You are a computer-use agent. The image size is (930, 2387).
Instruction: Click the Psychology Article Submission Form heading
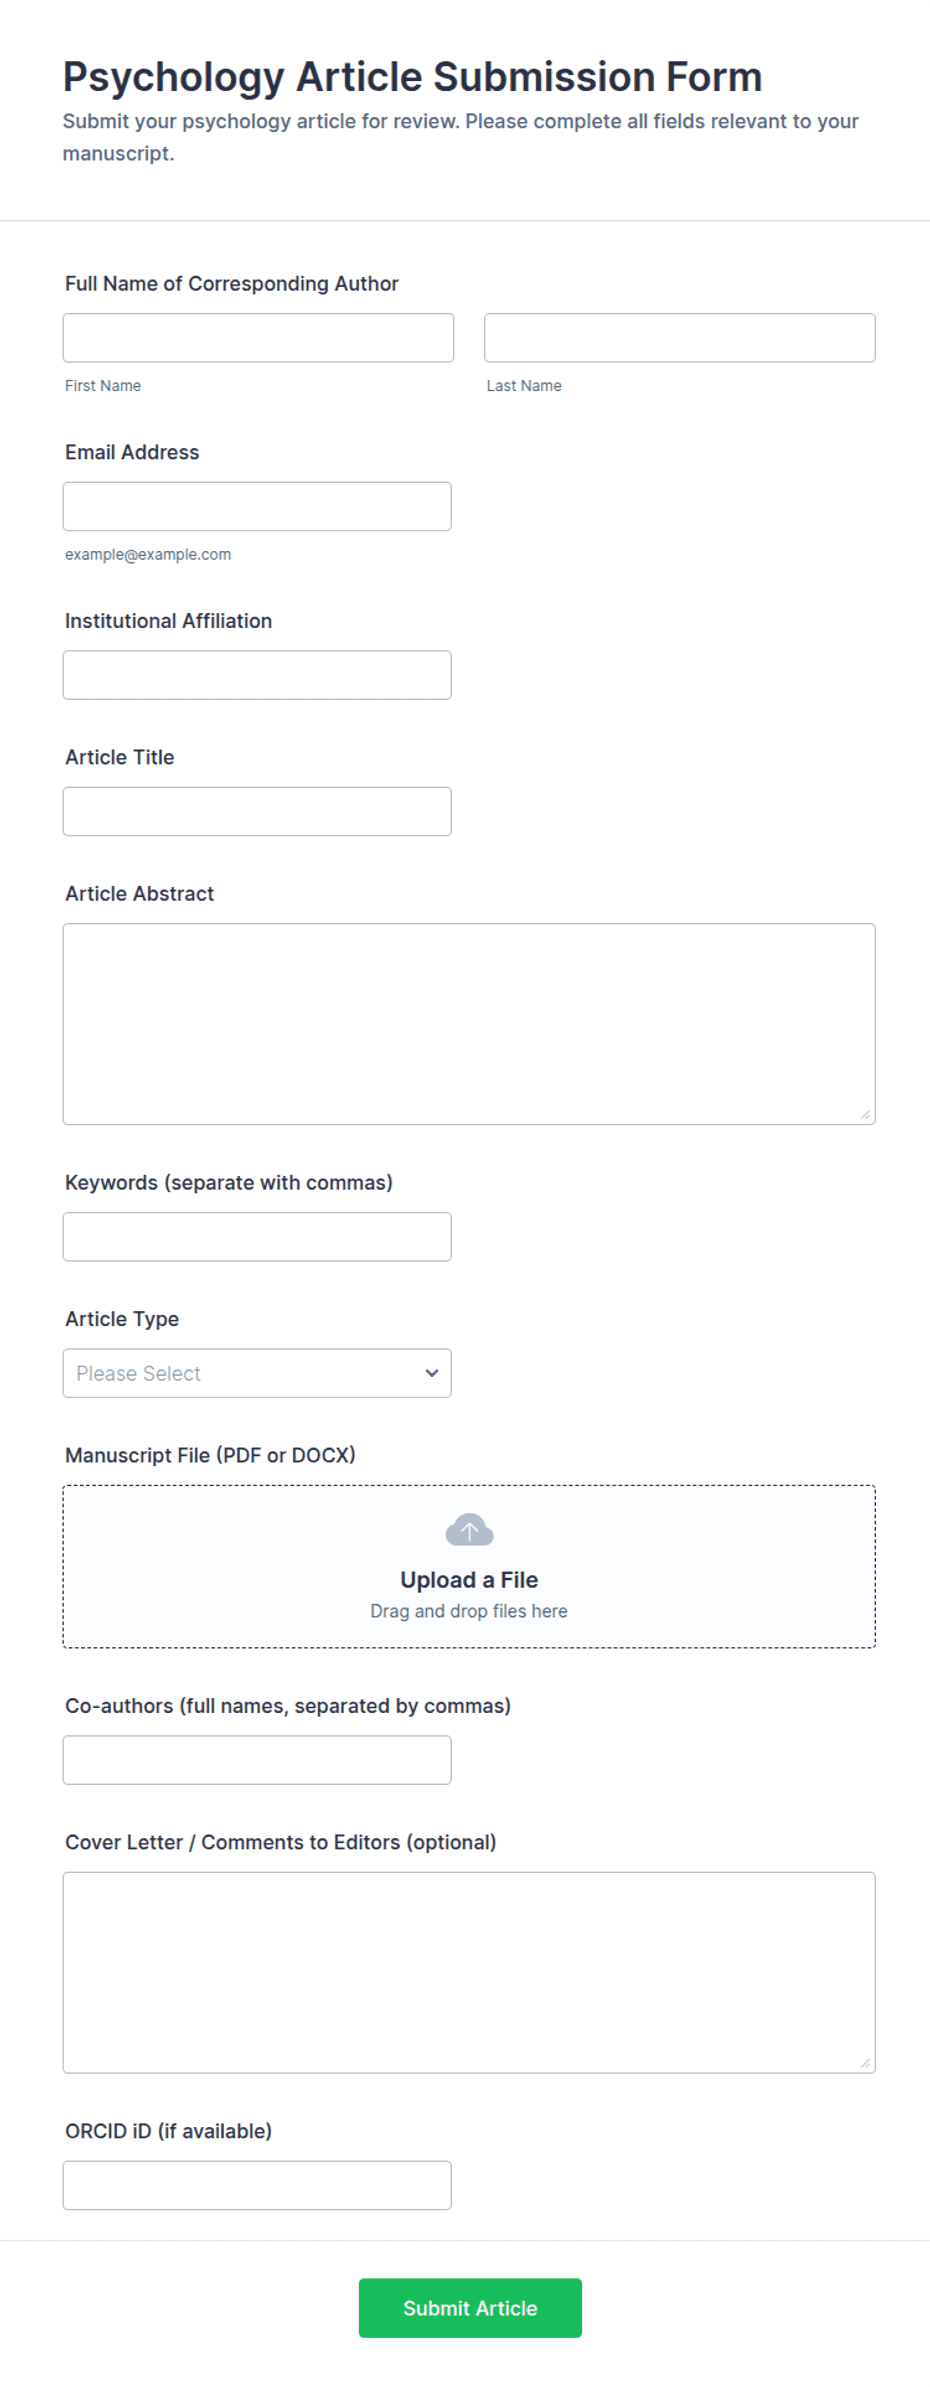(x=412, y=77)
